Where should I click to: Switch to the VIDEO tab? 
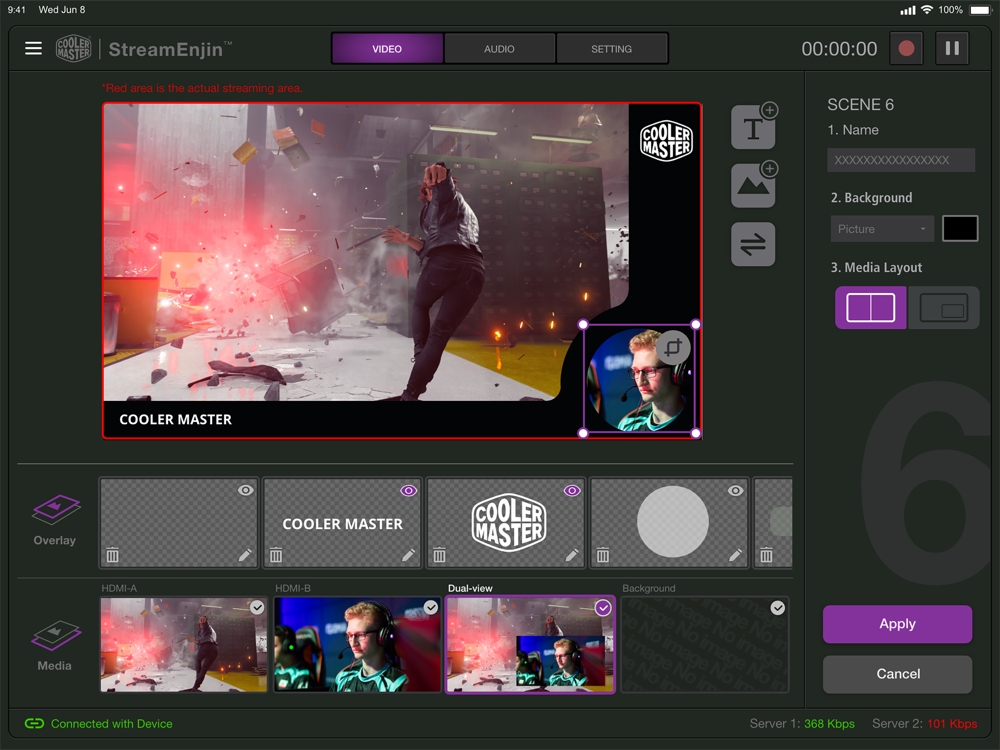click(x=387, y=48)
